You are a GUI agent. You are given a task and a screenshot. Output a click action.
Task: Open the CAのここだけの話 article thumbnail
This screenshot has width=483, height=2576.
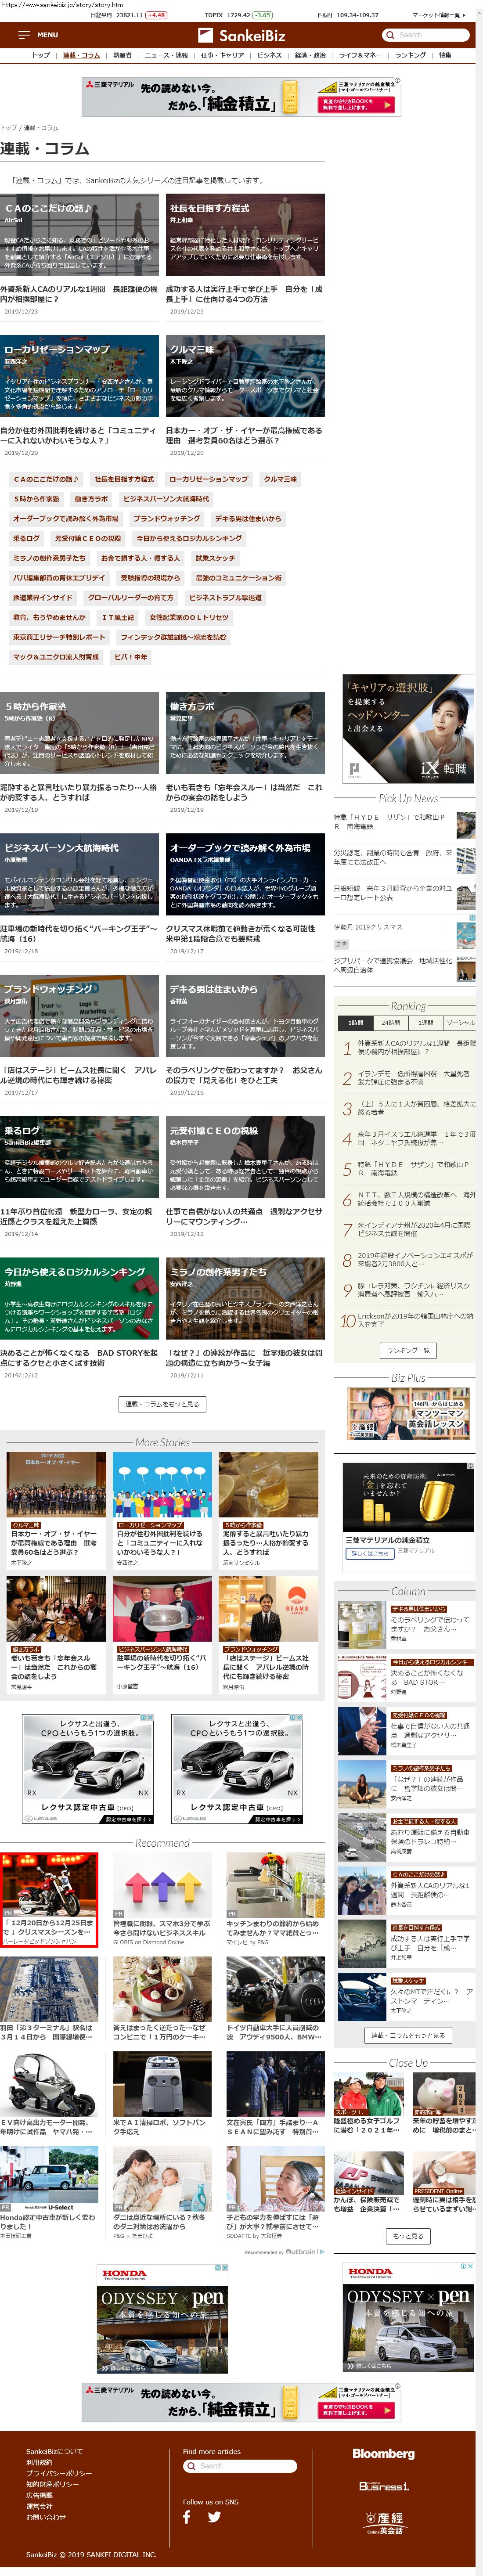click(x=79, y=235)
